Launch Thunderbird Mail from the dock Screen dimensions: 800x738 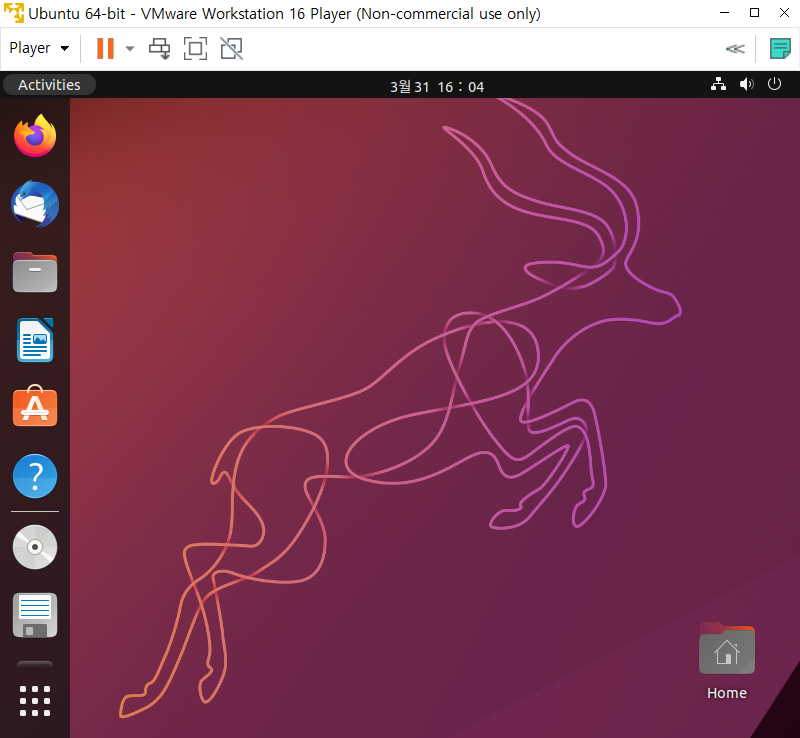35,204
